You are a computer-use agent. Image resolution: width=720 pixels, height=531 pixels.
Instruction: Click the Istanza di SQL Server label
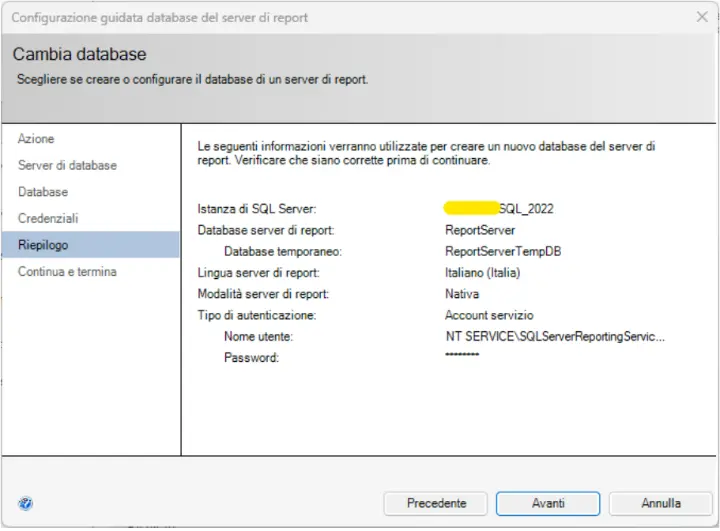point(257,209)
